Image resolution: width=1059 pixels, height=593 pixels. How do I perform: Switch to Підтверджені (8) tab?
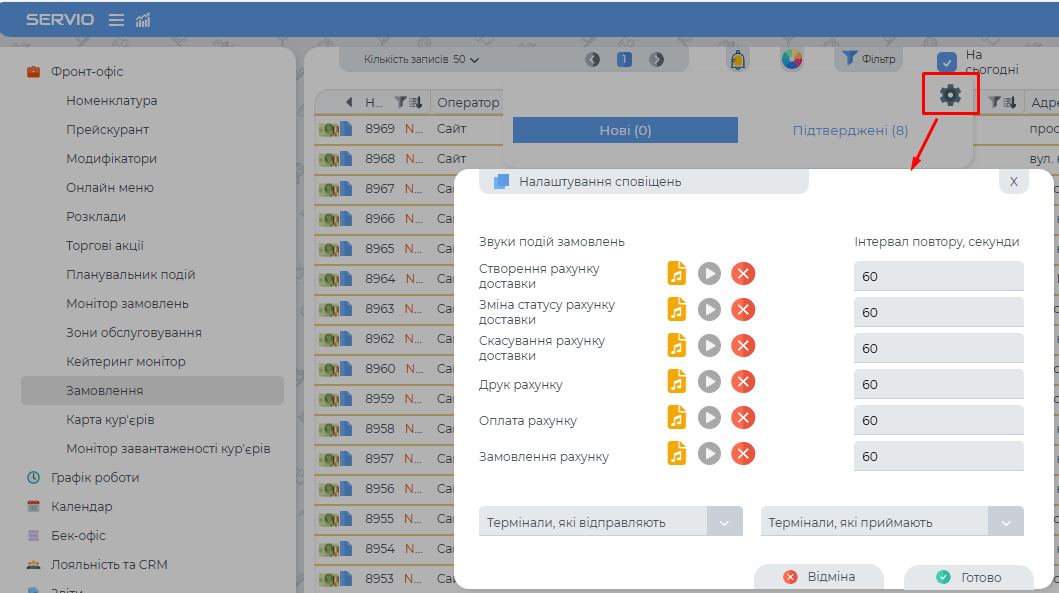(850, 130)
